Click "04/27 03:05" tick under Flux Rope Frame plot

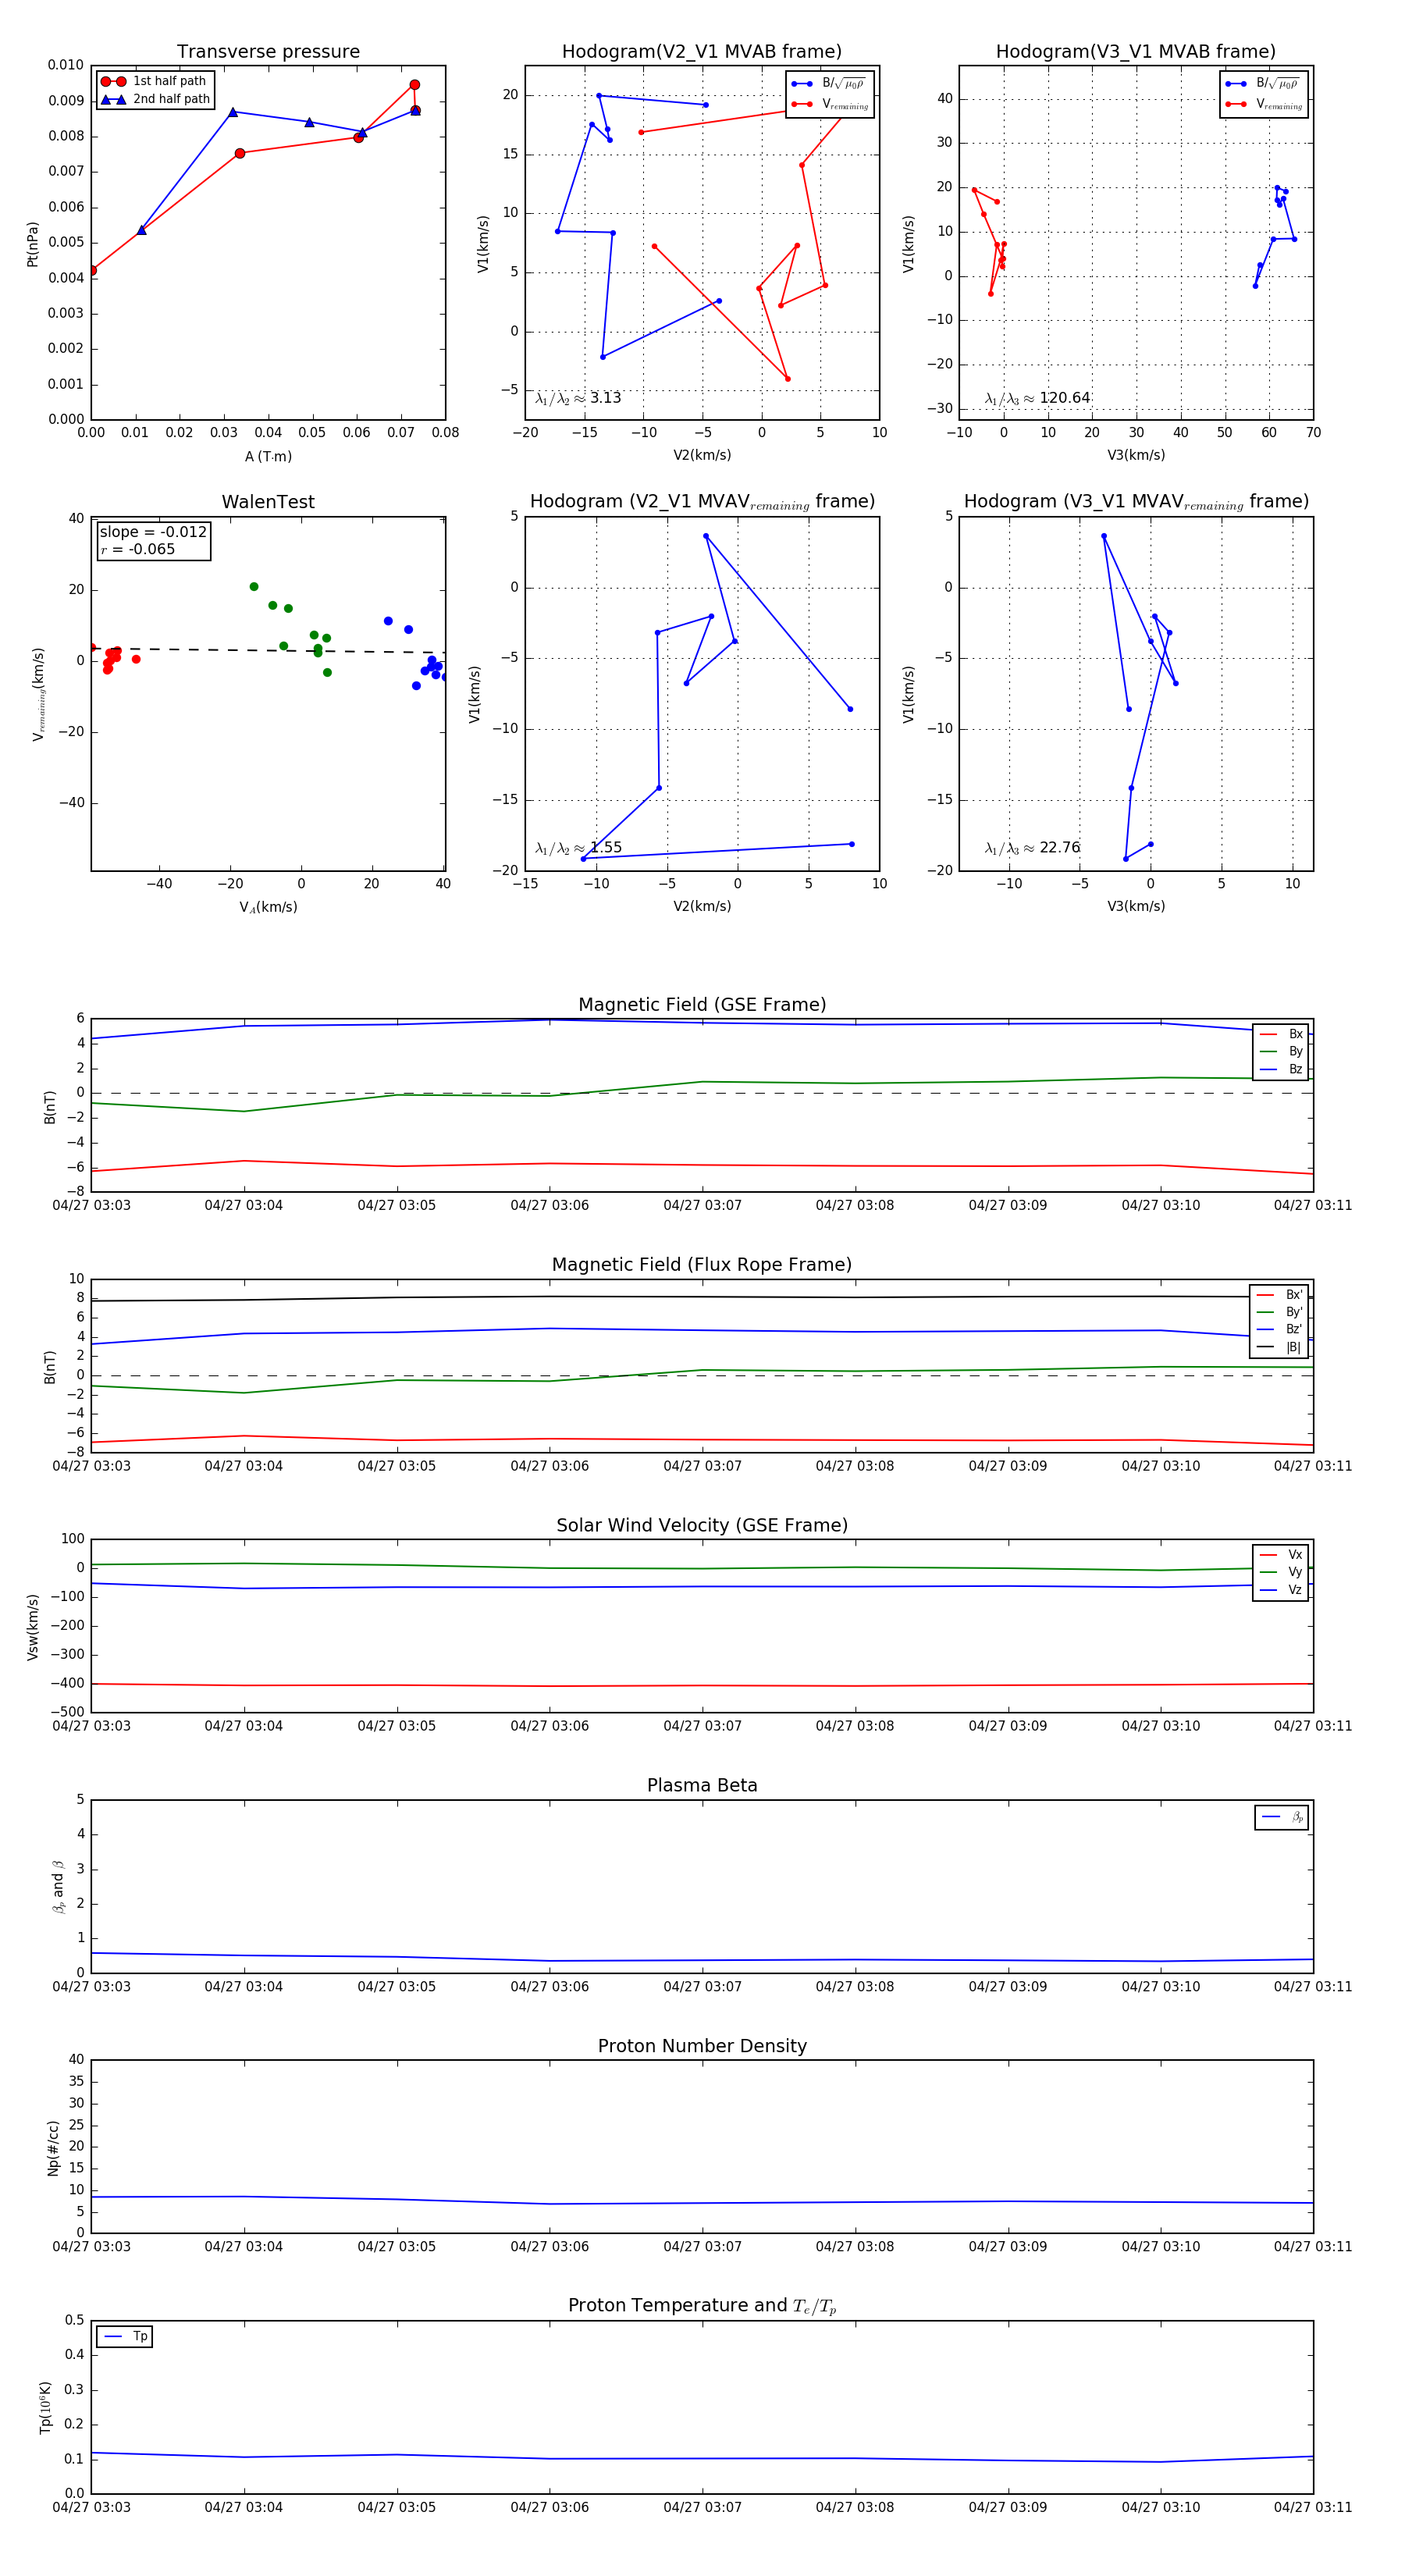(397, 1466)
